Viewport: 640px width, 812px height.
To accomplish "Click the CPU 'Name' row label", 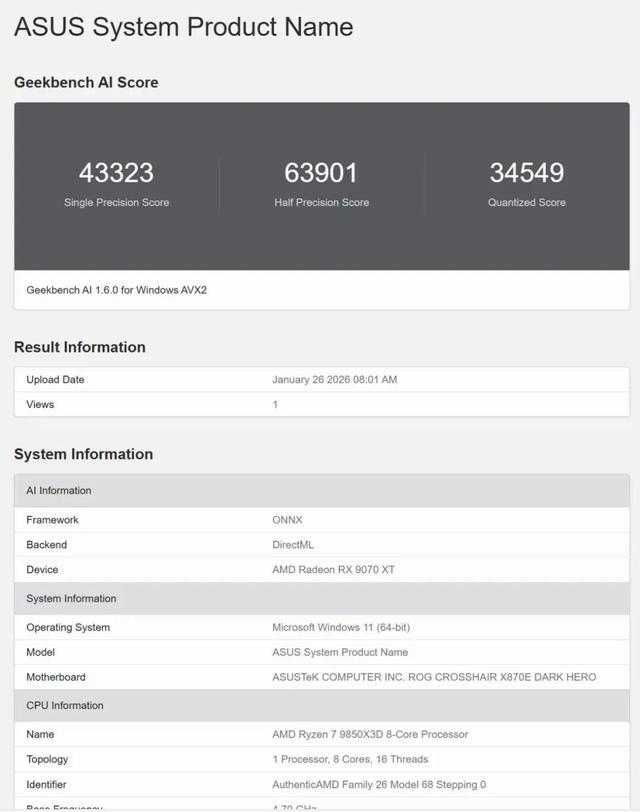I will (40, 734).
